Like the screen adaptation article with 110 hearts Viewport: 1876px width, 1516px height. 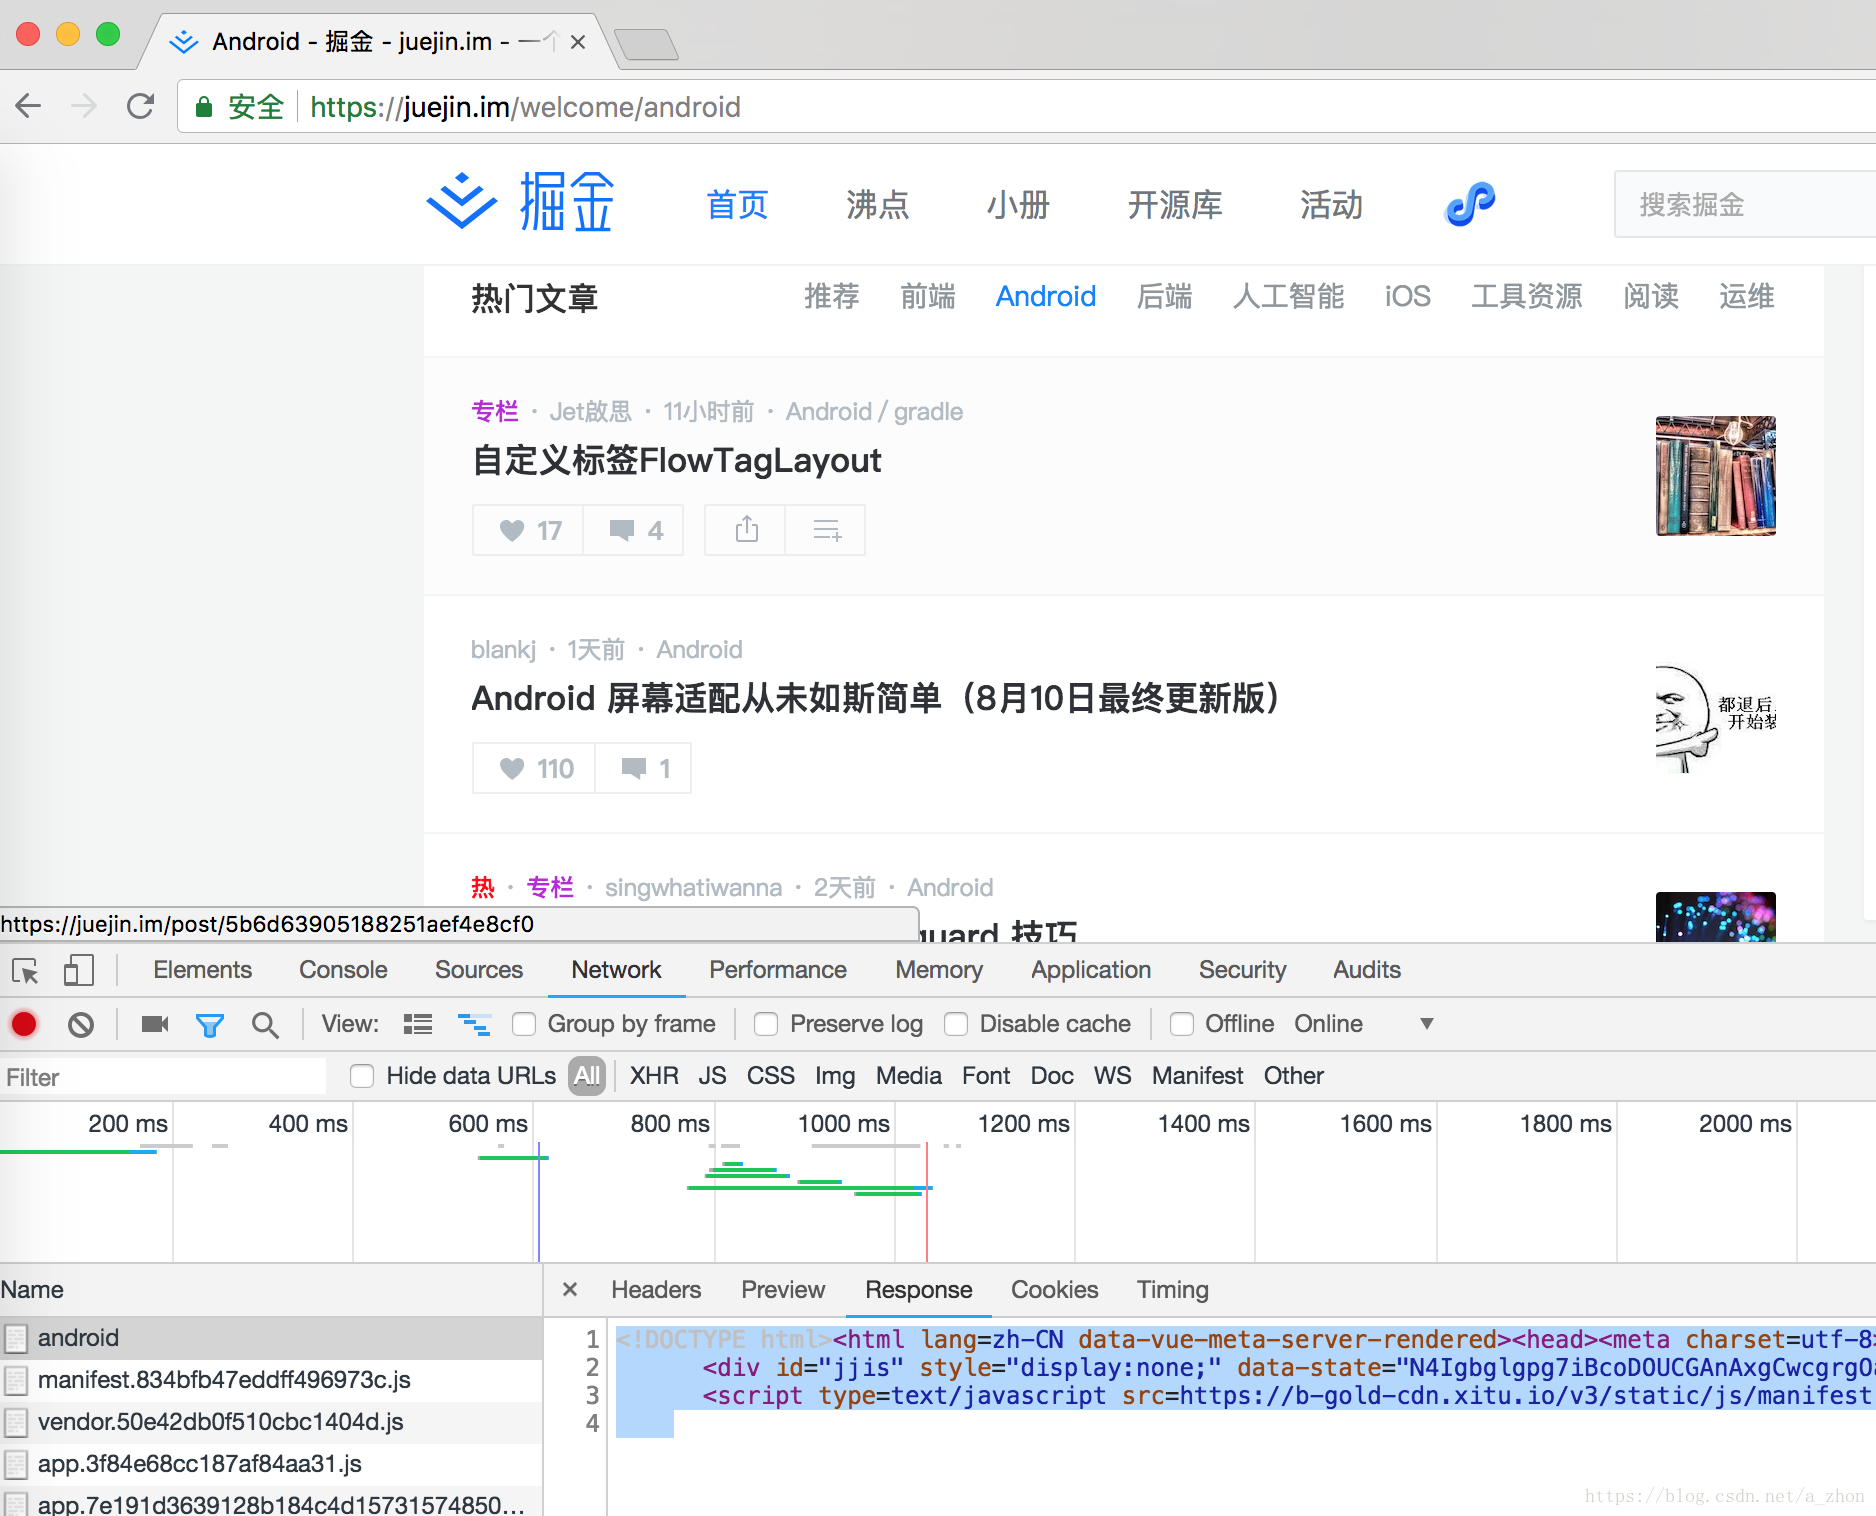[x=535, y=768]
